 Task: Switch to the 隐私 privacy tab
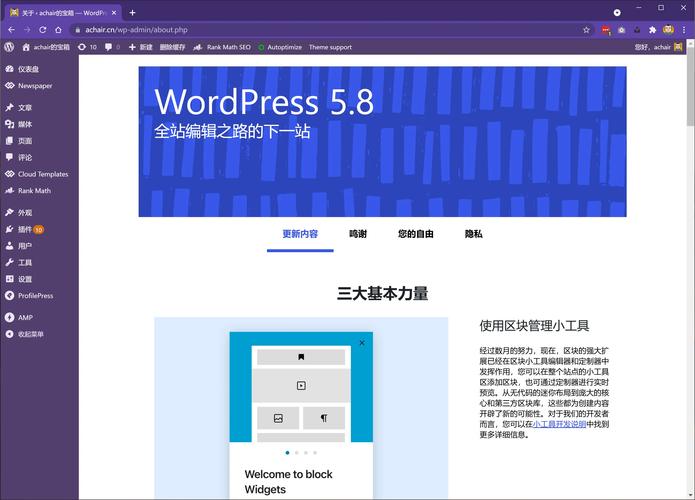473,234
